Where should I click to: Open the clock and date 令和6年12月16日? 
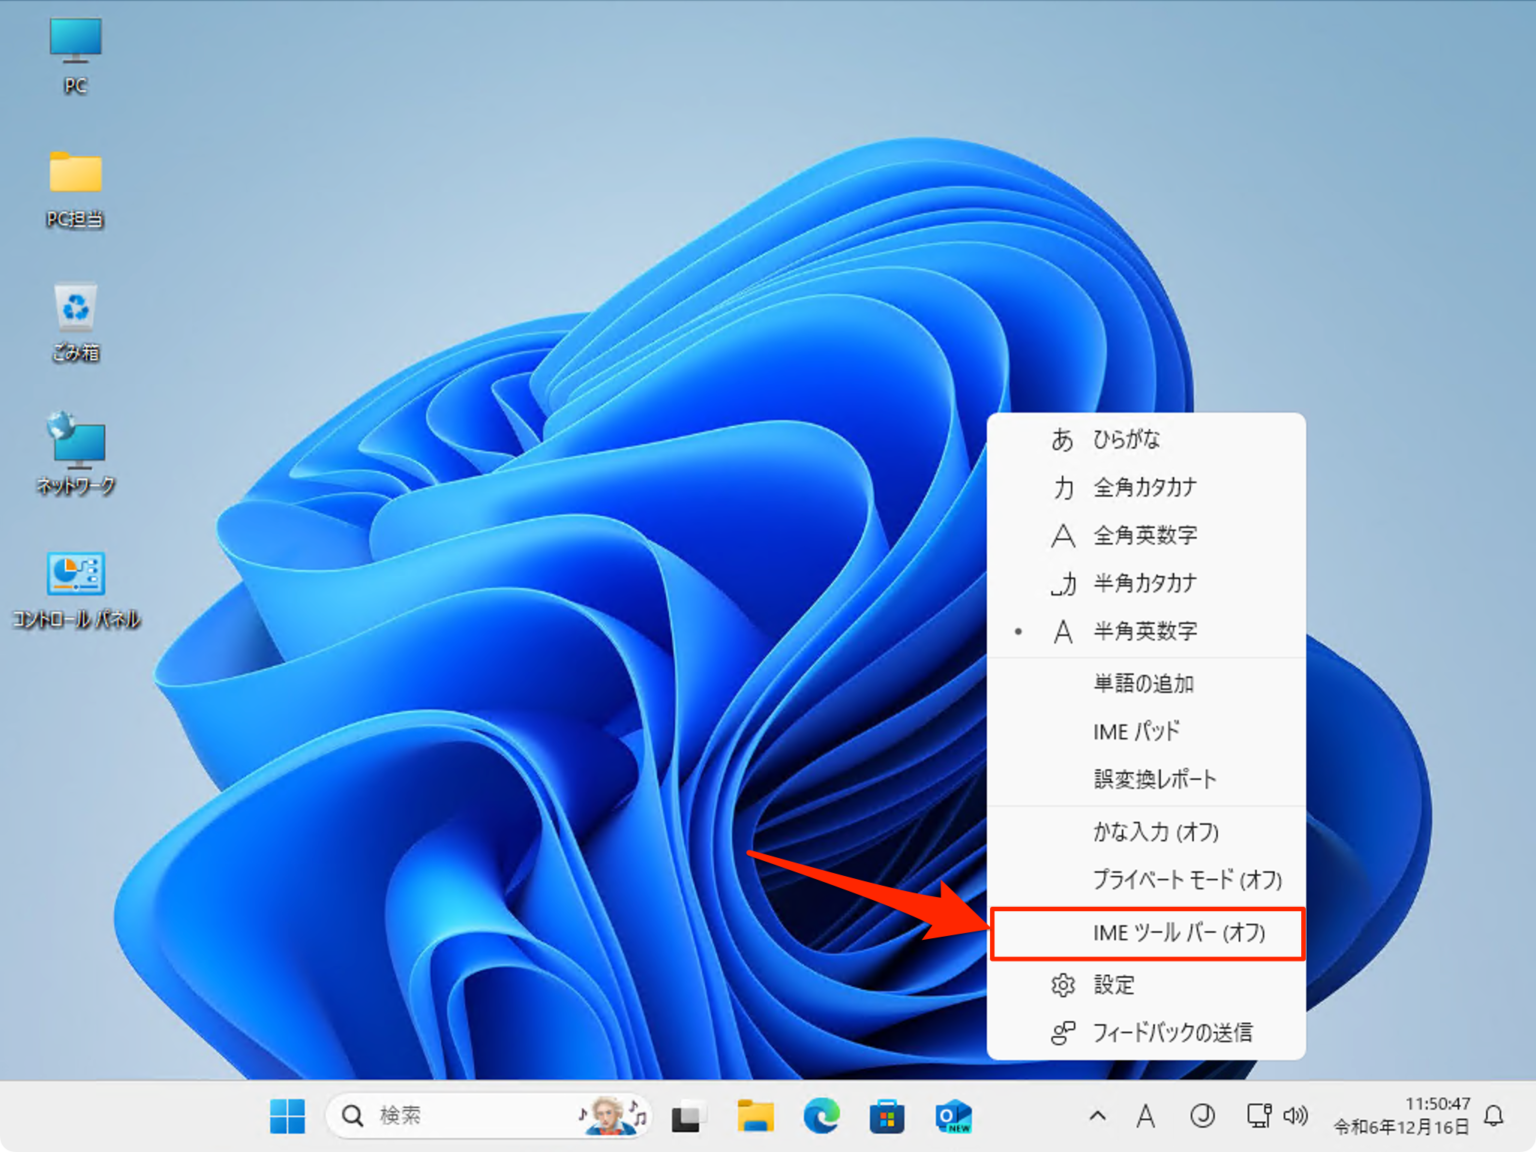coord(1402,1116)
